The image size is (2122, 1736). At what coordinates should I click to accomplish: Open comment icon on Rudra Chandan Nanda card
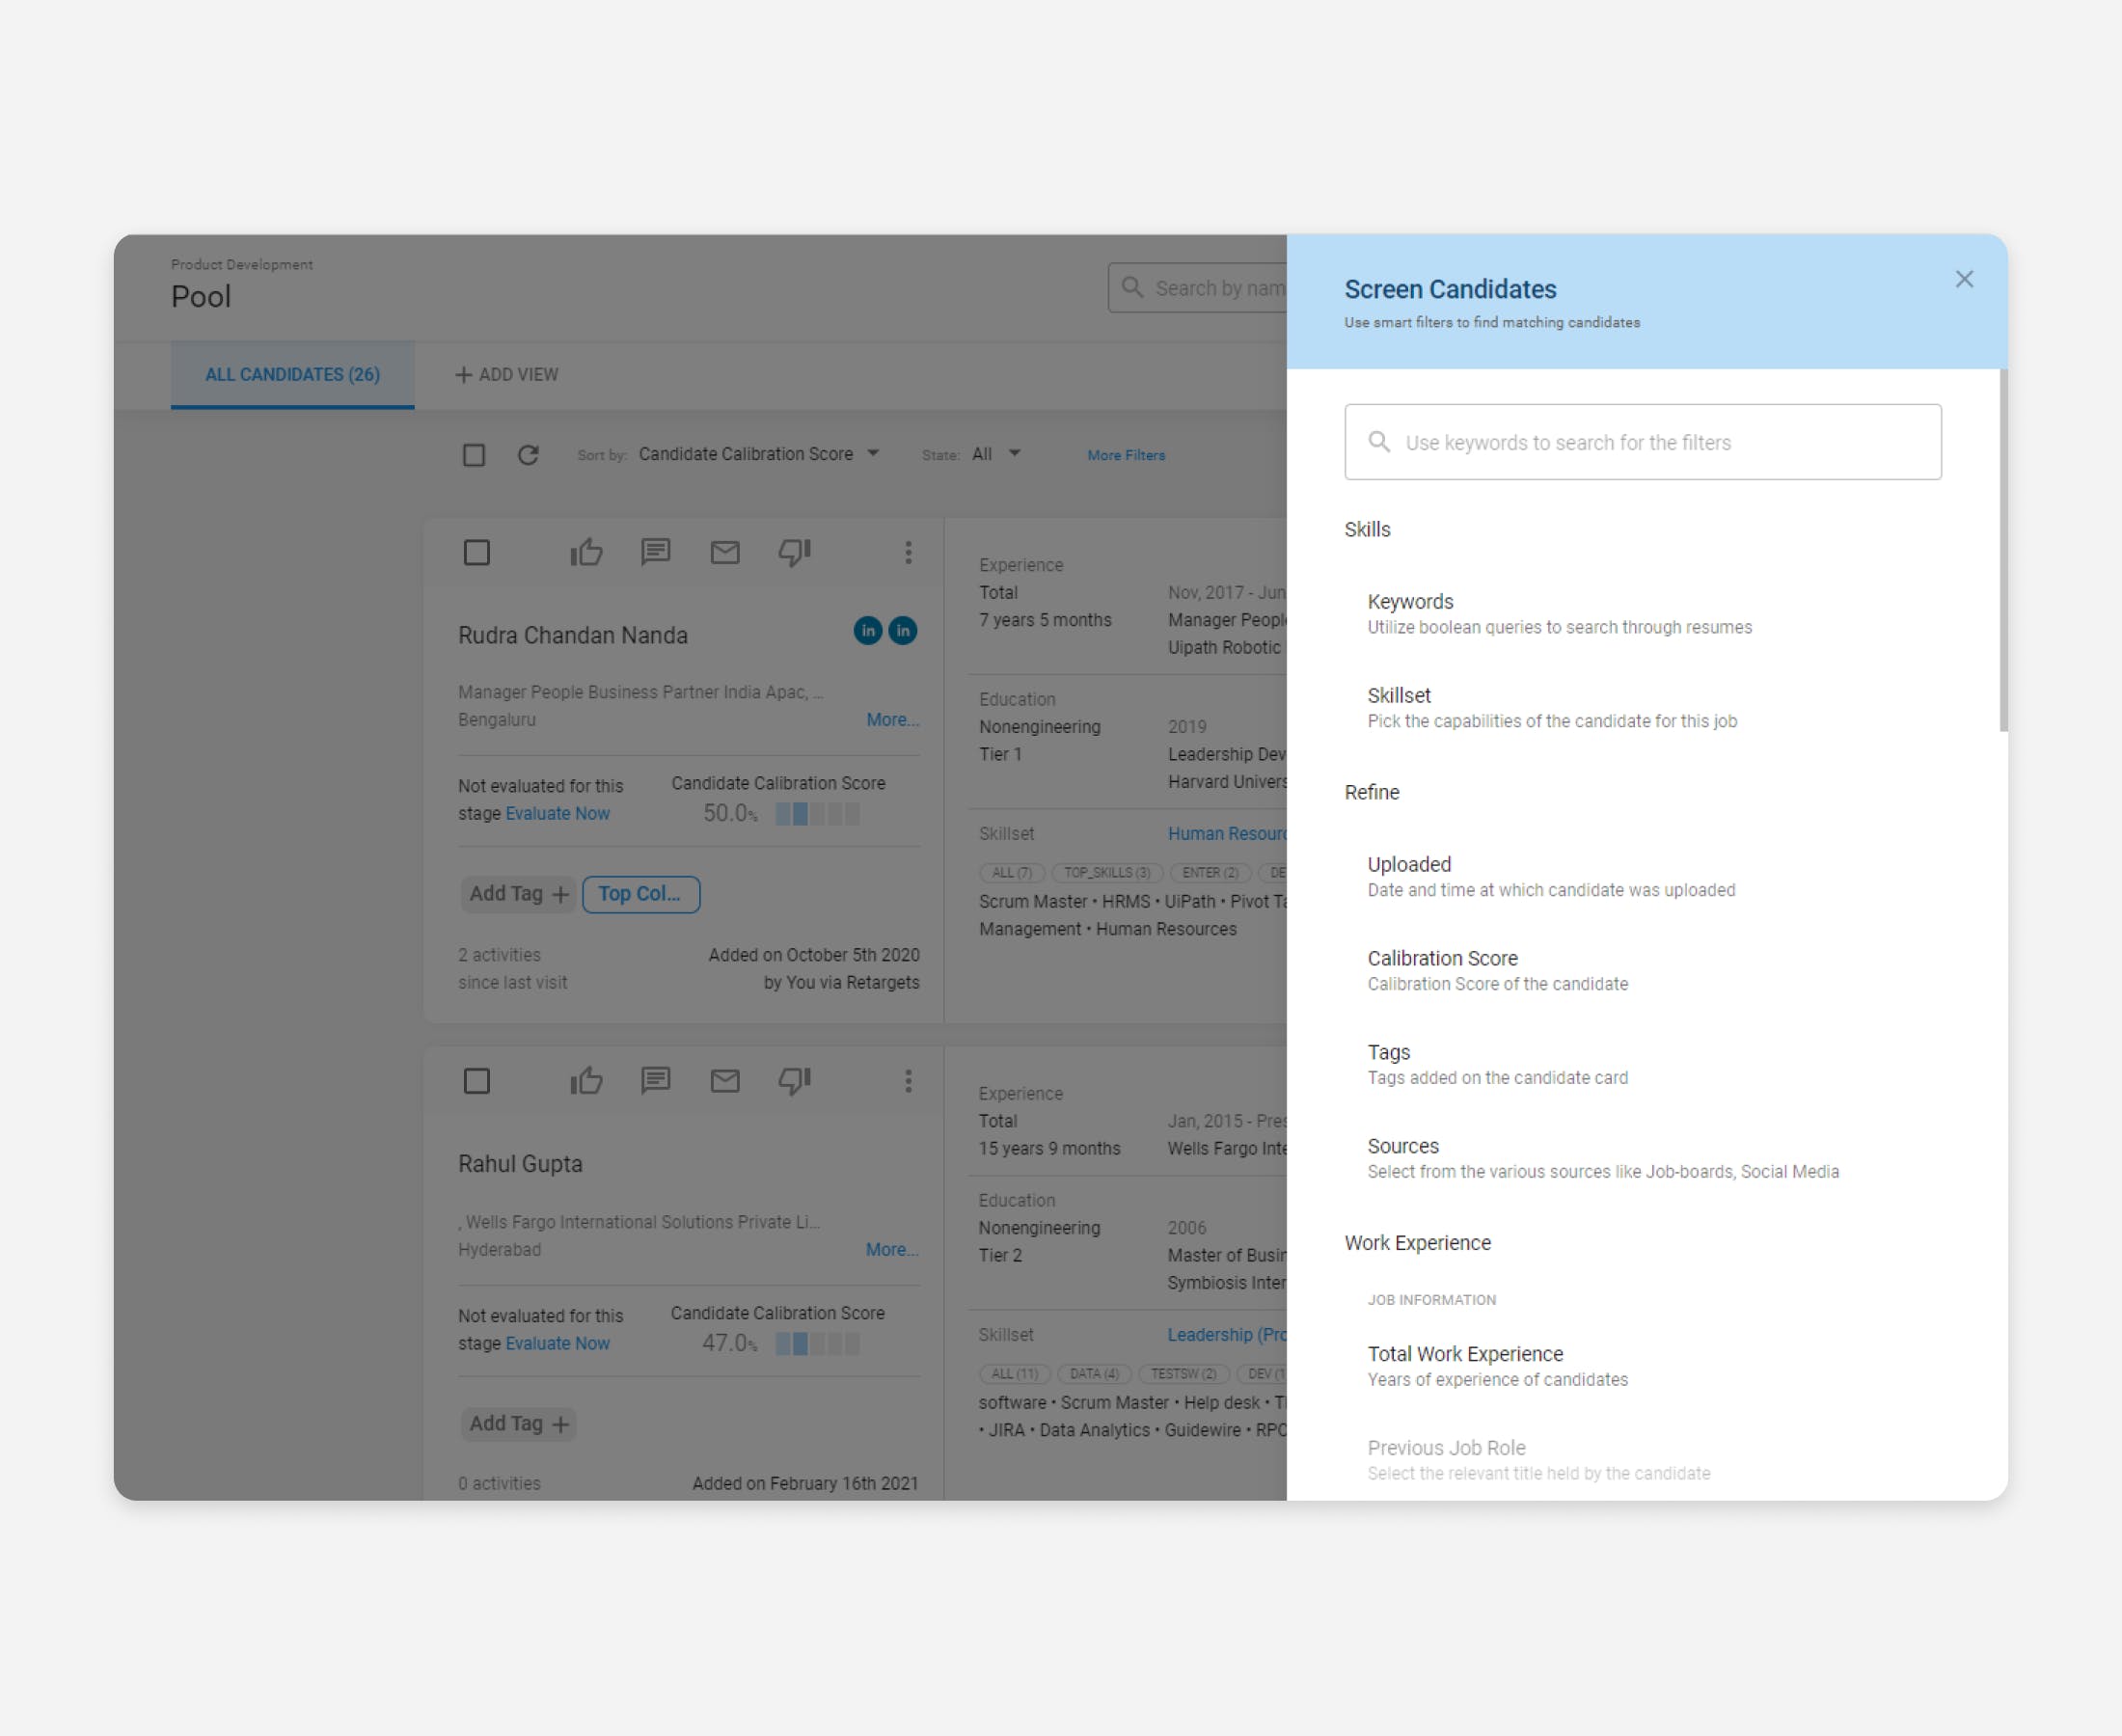coord(655,552)
